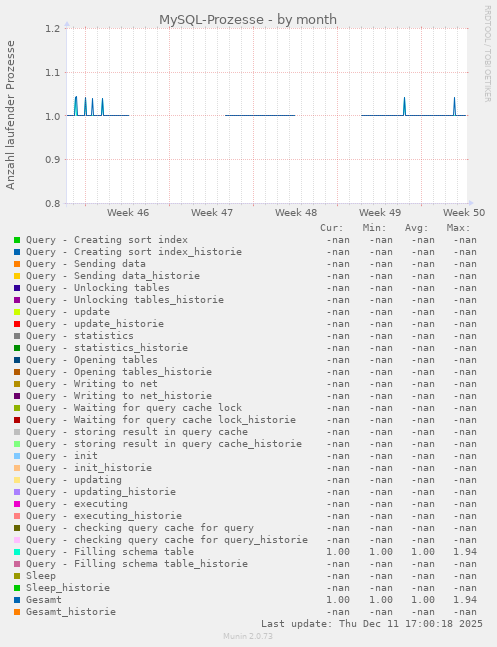This screenshot has height=647, width=497.
Task: Click the red swatch for update_historie
Action: tap(17, 324)
